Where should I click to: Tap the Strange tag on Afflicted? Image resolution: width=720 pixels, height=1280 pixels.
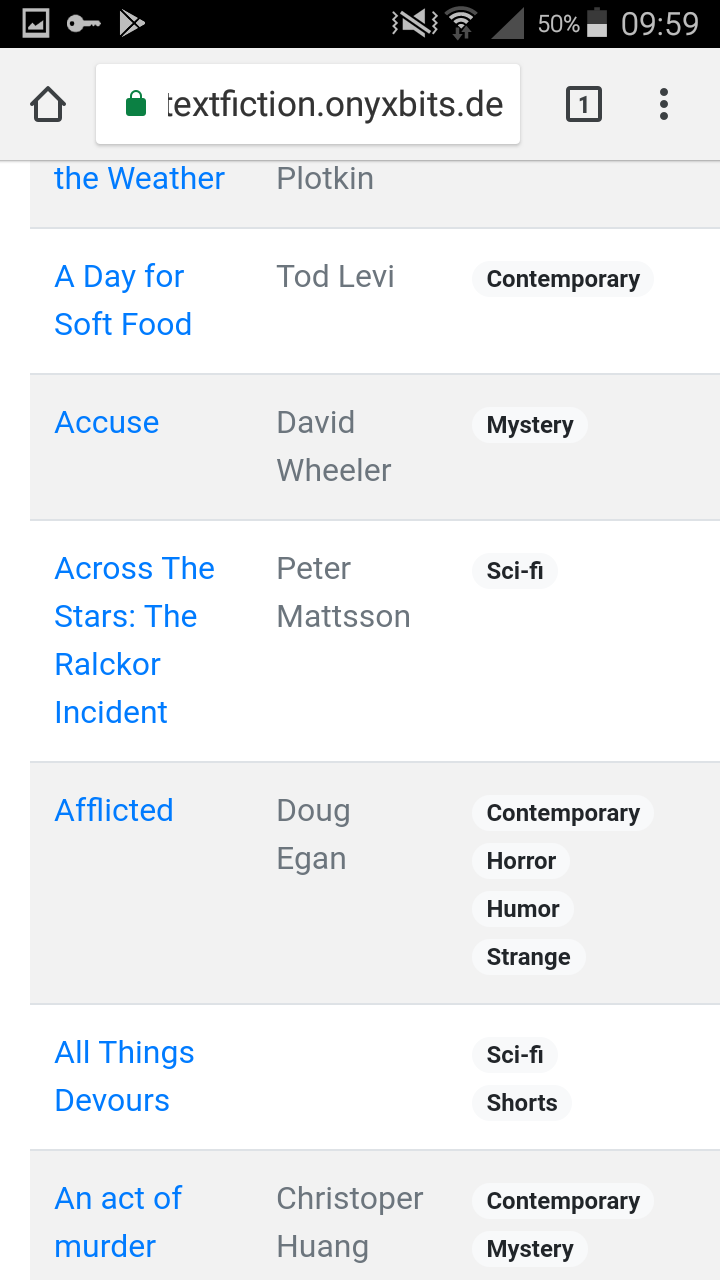tap(528, 957)
